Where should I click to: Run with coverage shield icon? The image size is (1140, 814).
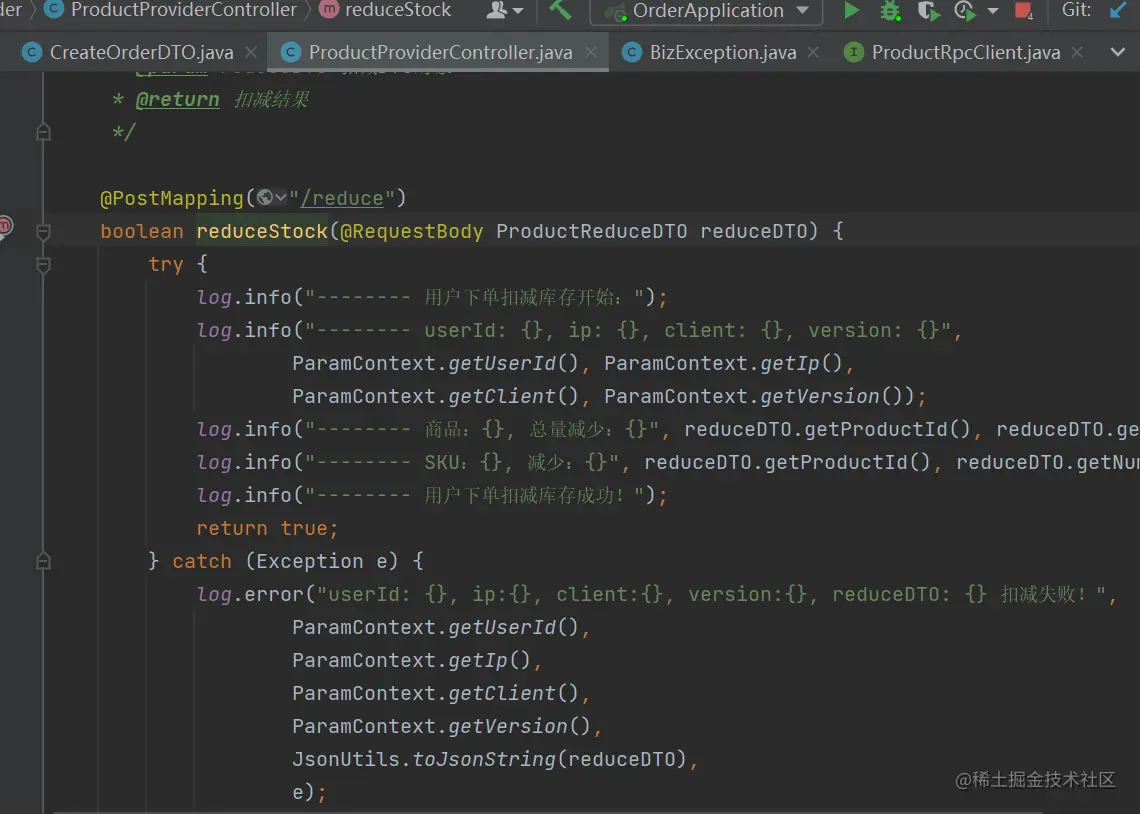[x=928, y=11]
